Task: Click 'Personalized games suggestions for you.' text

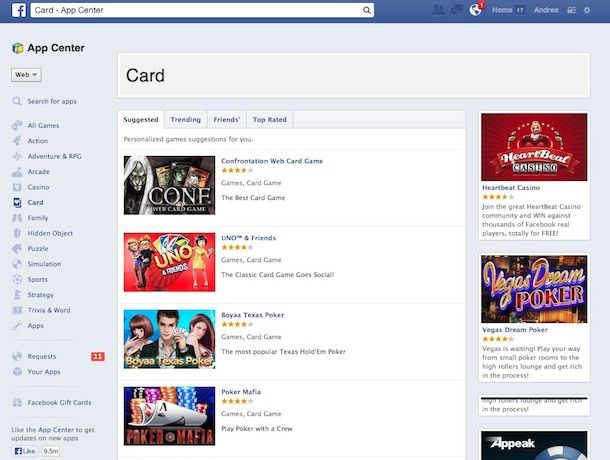Action: point(188,139)
